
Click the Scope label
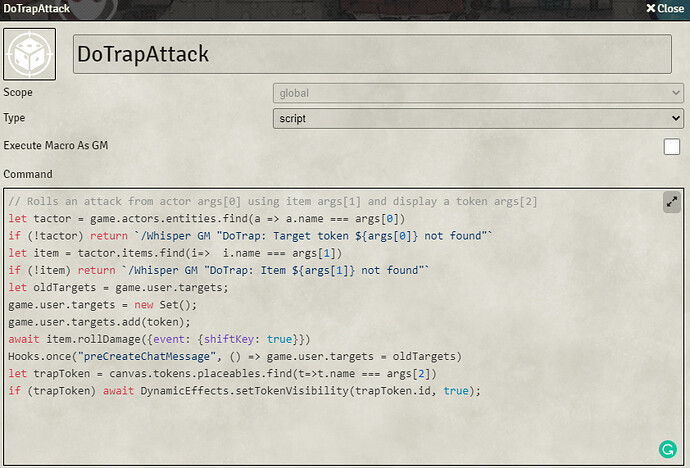18,92
